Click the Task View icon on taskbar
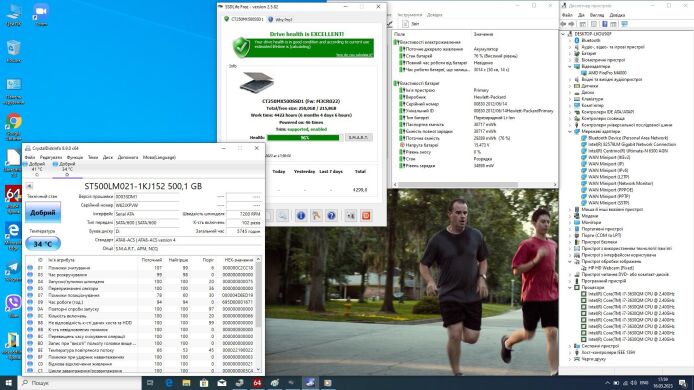Screen dimensions: 694x390 [150, 382]
